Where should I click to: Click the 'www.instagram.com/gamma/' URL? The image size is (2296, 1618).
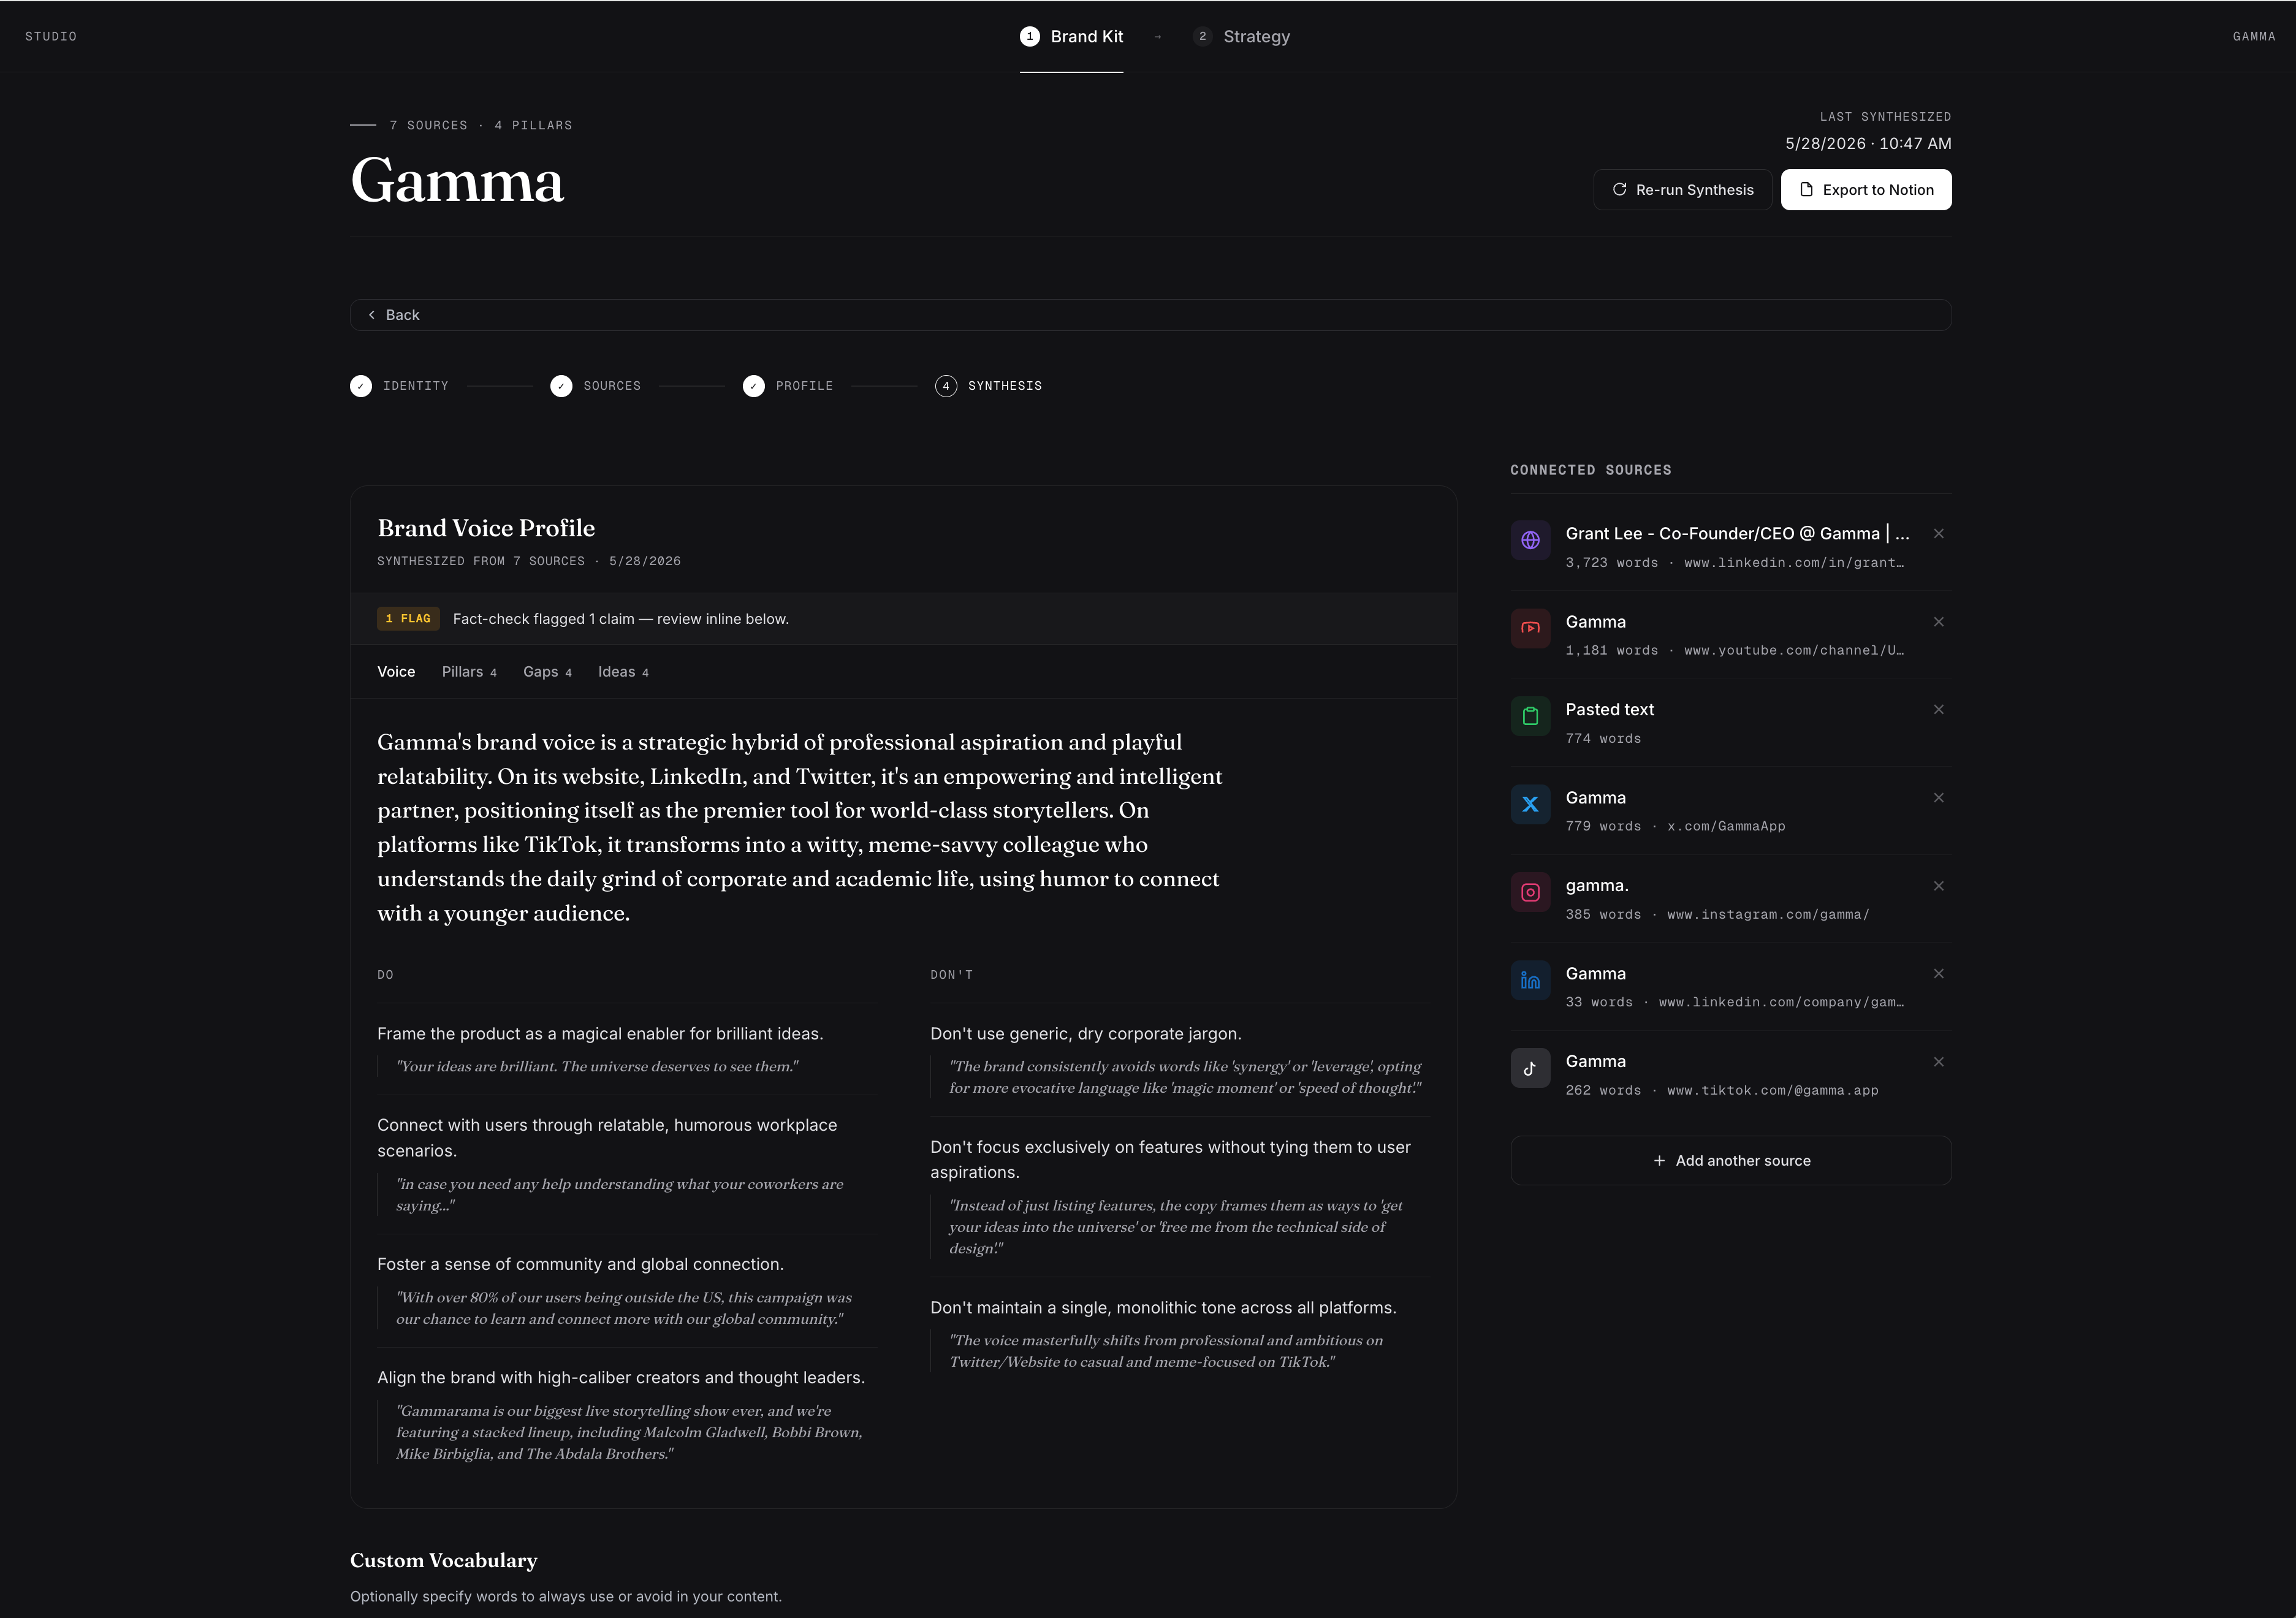1768,915
